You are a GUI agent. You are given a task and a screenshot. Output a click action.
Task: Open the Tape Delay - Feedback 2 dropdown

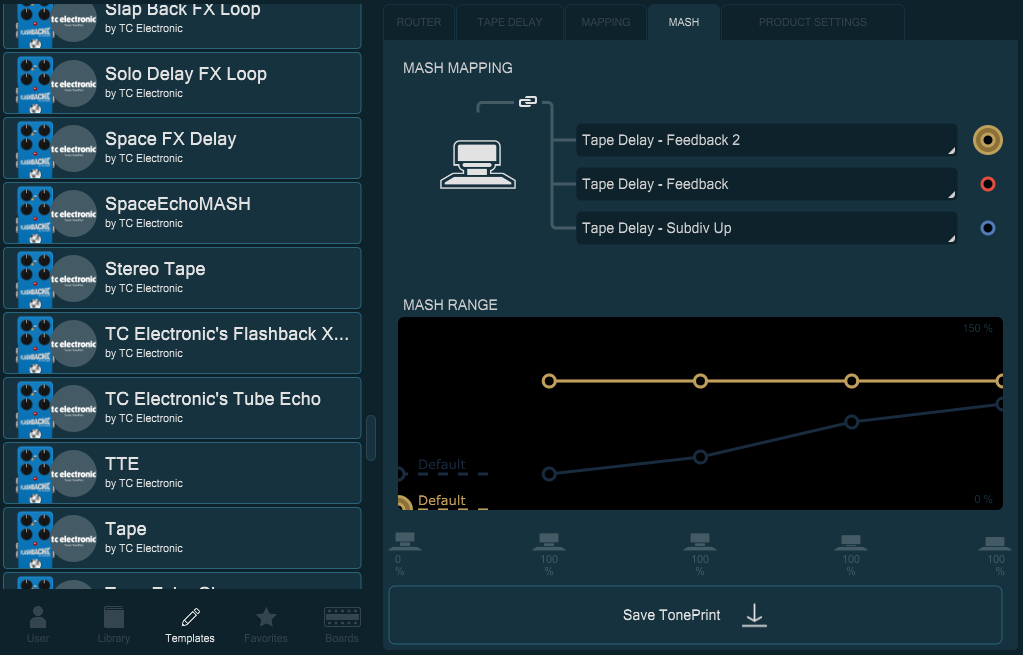[767, 140]
